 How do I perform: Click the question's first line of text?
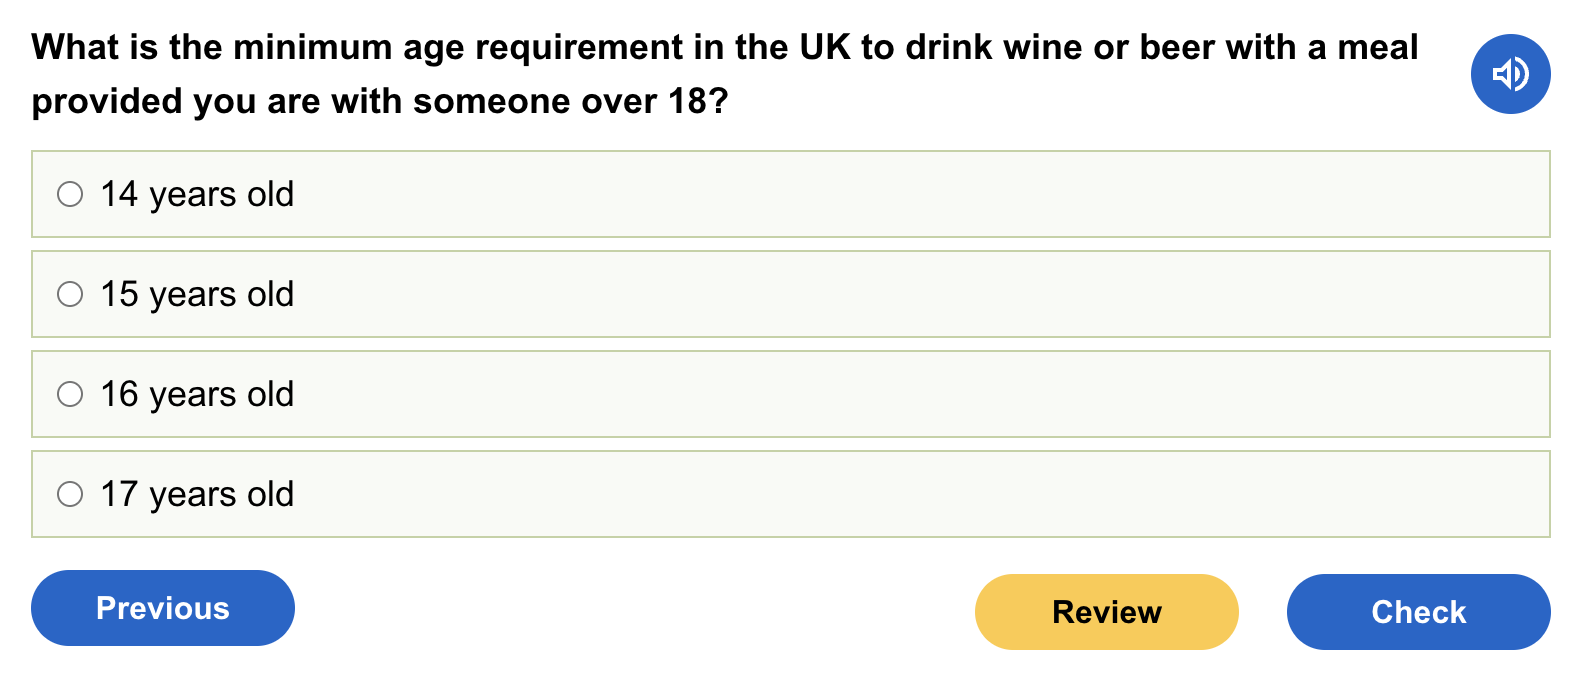point(724,47)
